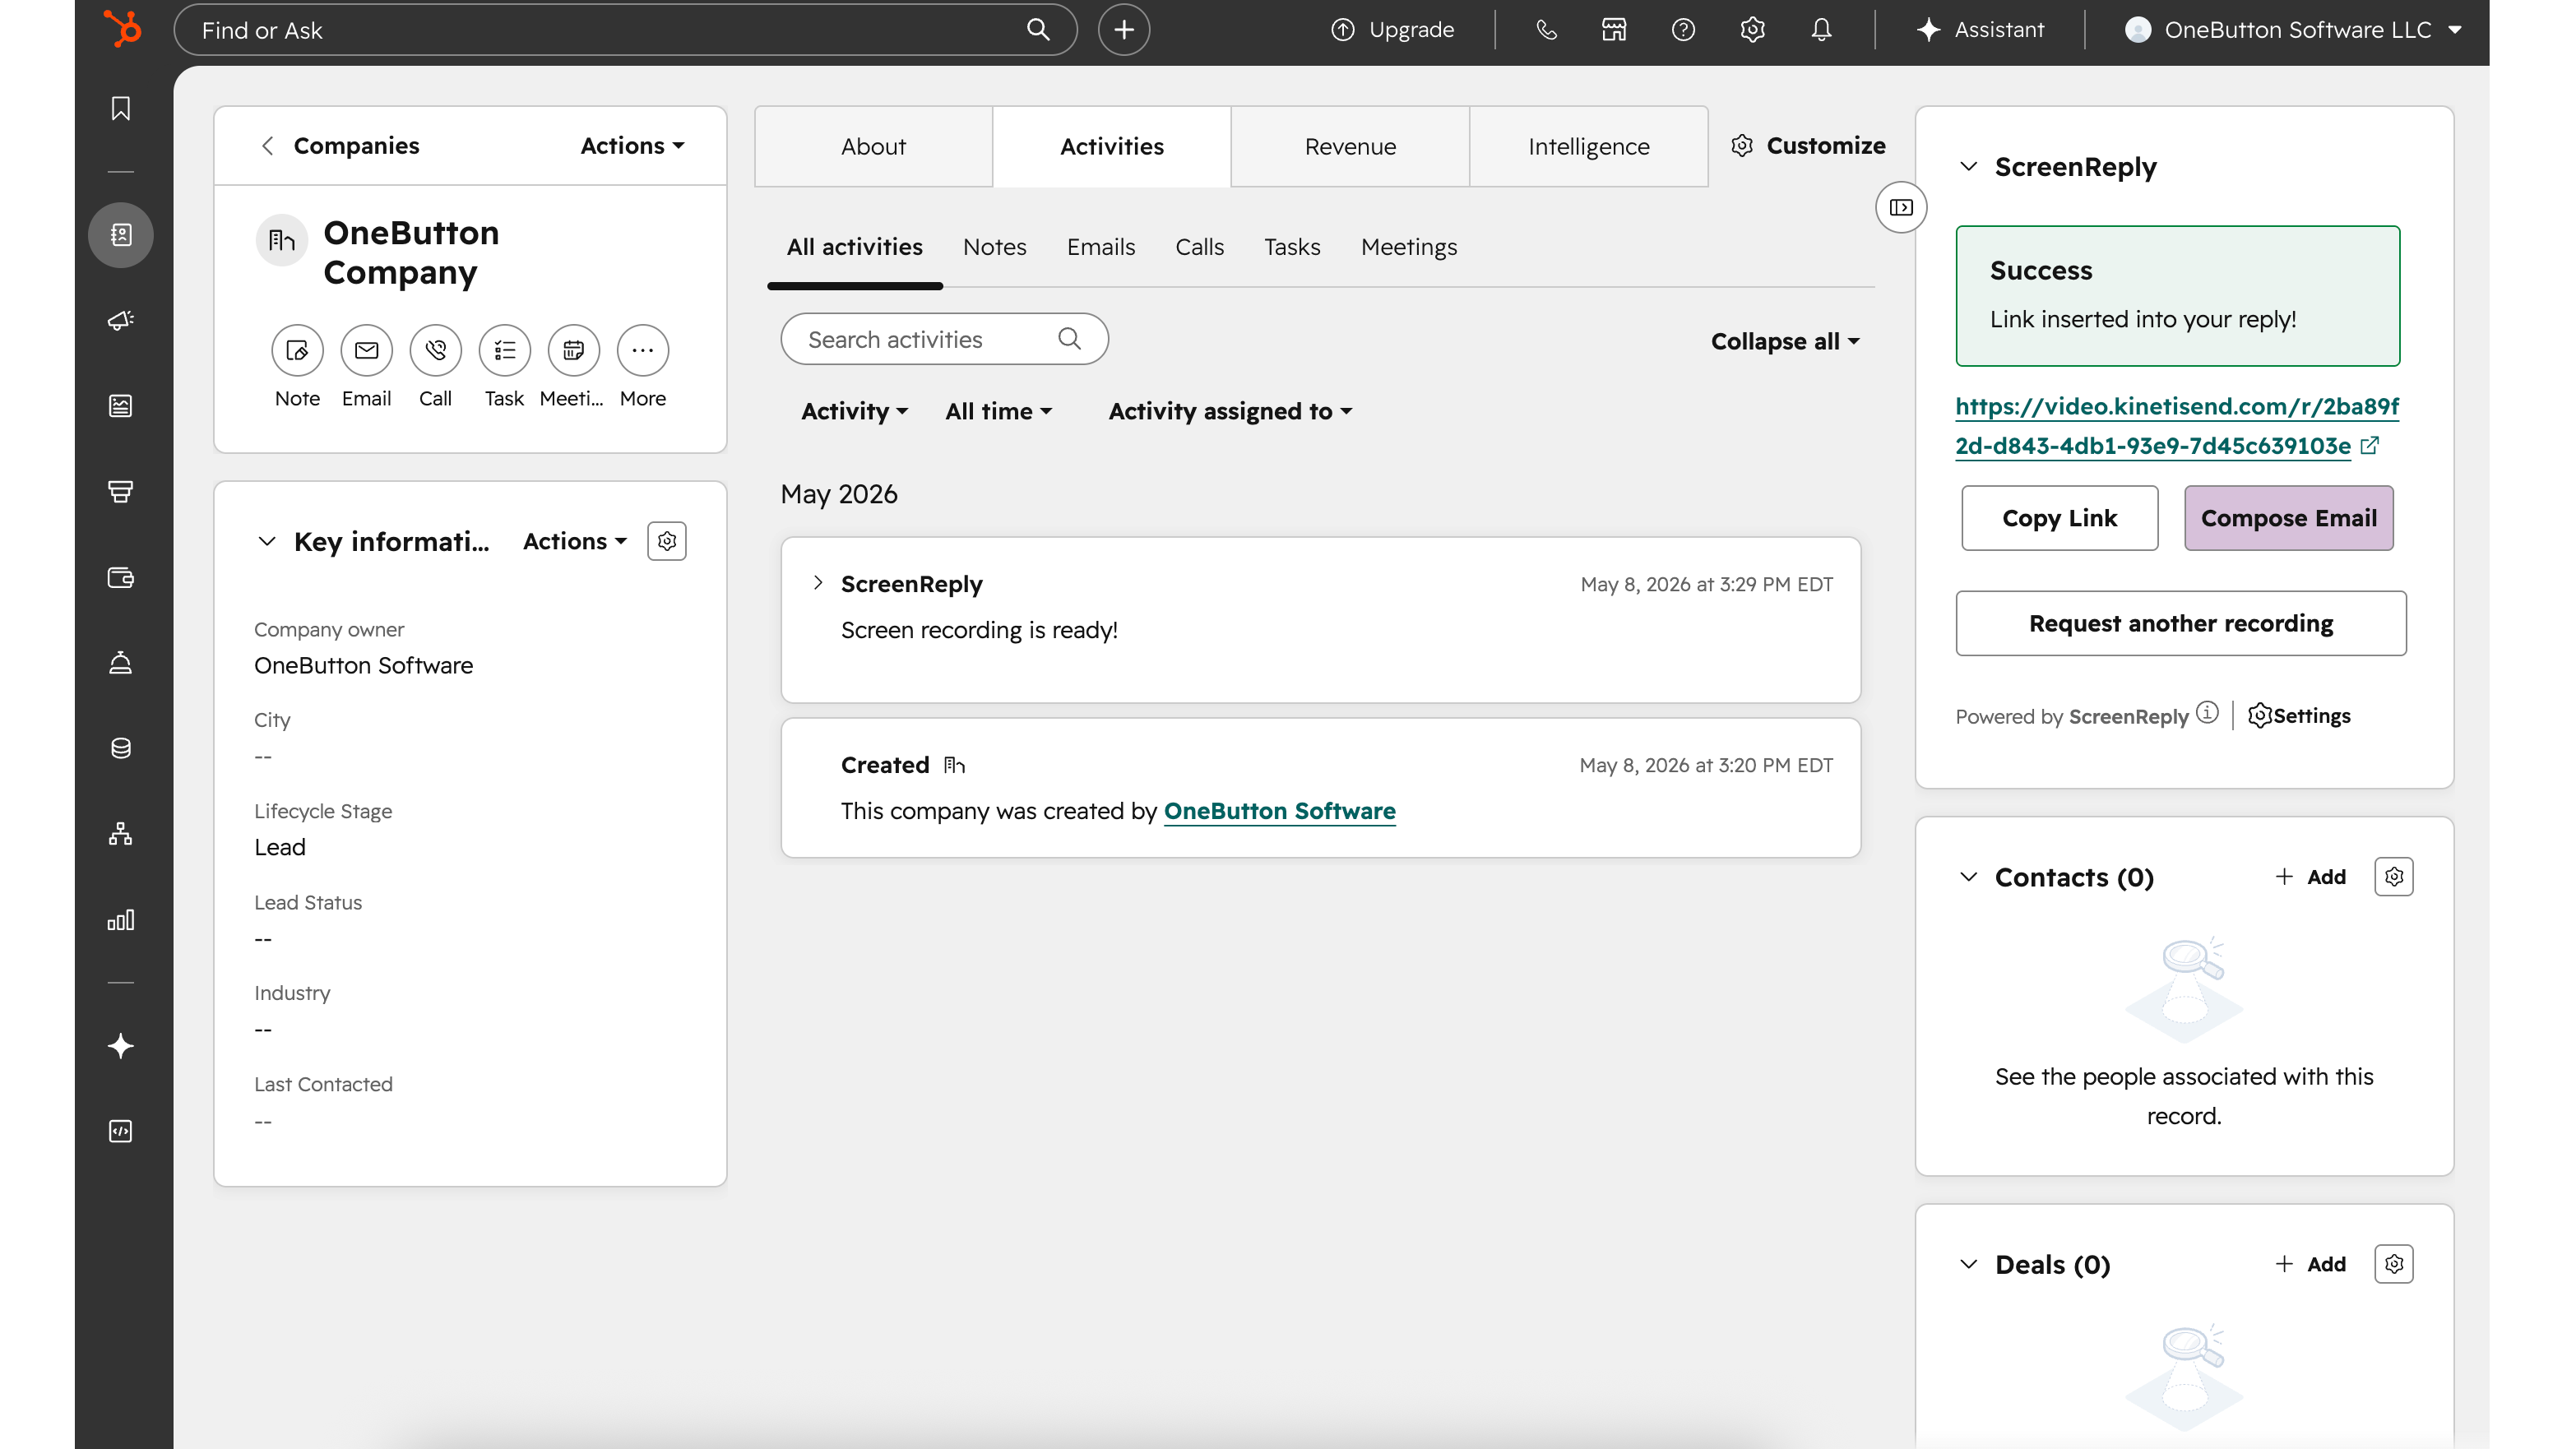Open the Activity filter dropdown
The width and height of the screenshot is (2576, 1449).
click(x=854, y=411)
